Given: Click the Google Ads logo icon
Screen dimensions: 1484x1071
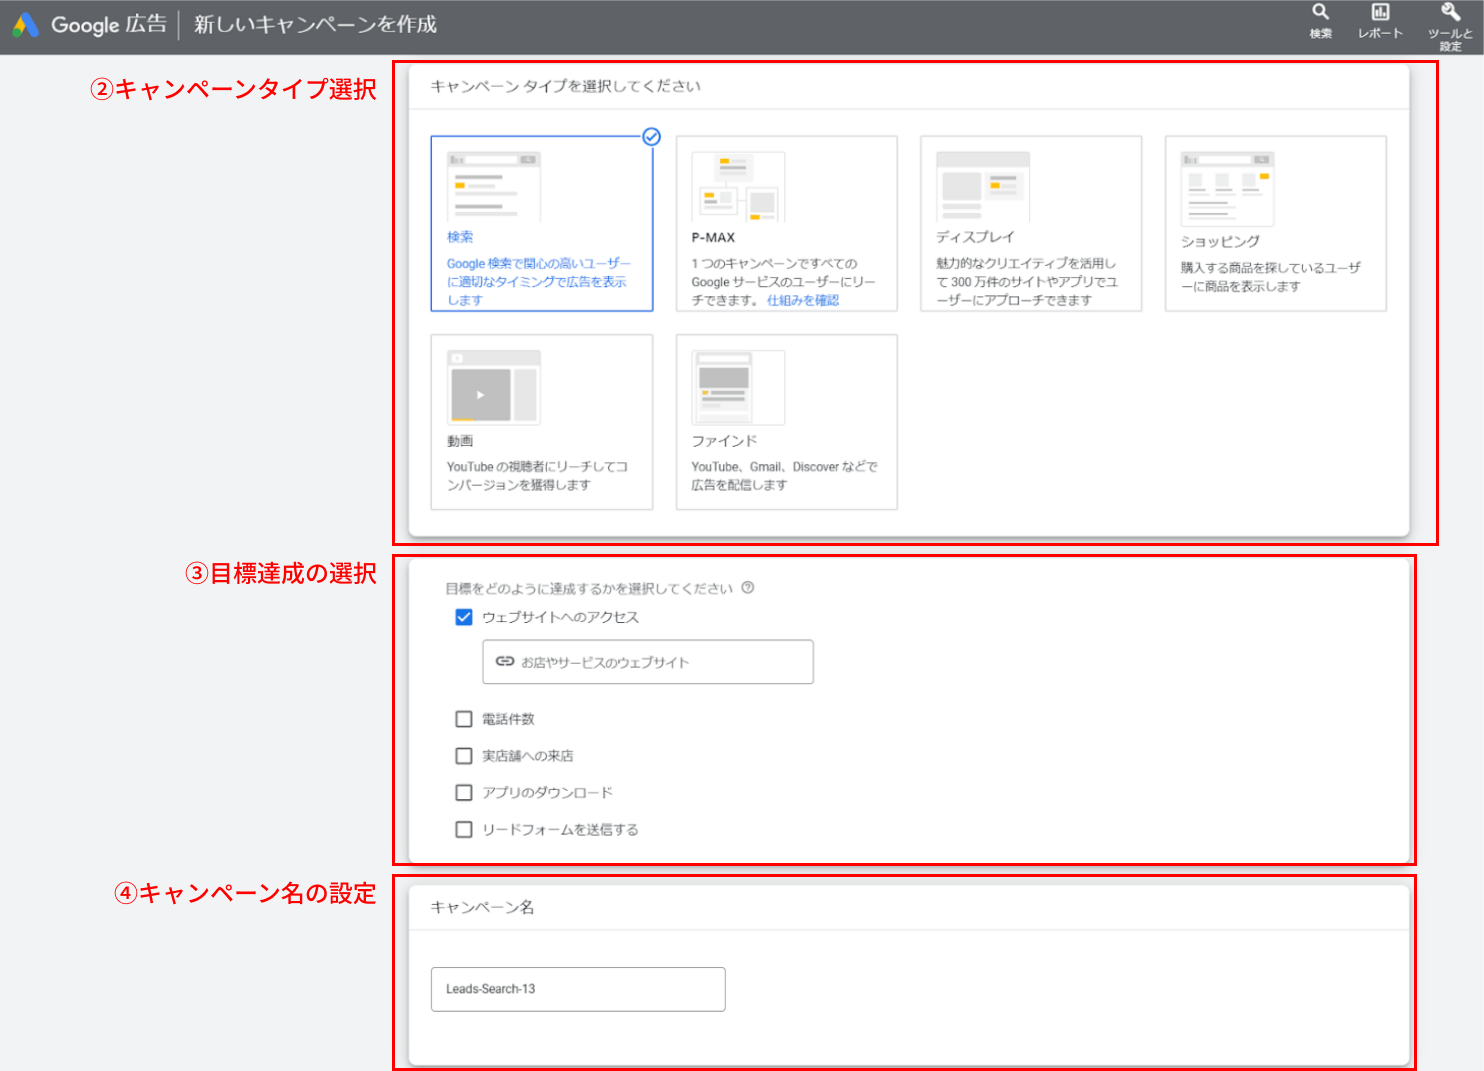Looking at the screenshot, I should (x=25, y=25).
